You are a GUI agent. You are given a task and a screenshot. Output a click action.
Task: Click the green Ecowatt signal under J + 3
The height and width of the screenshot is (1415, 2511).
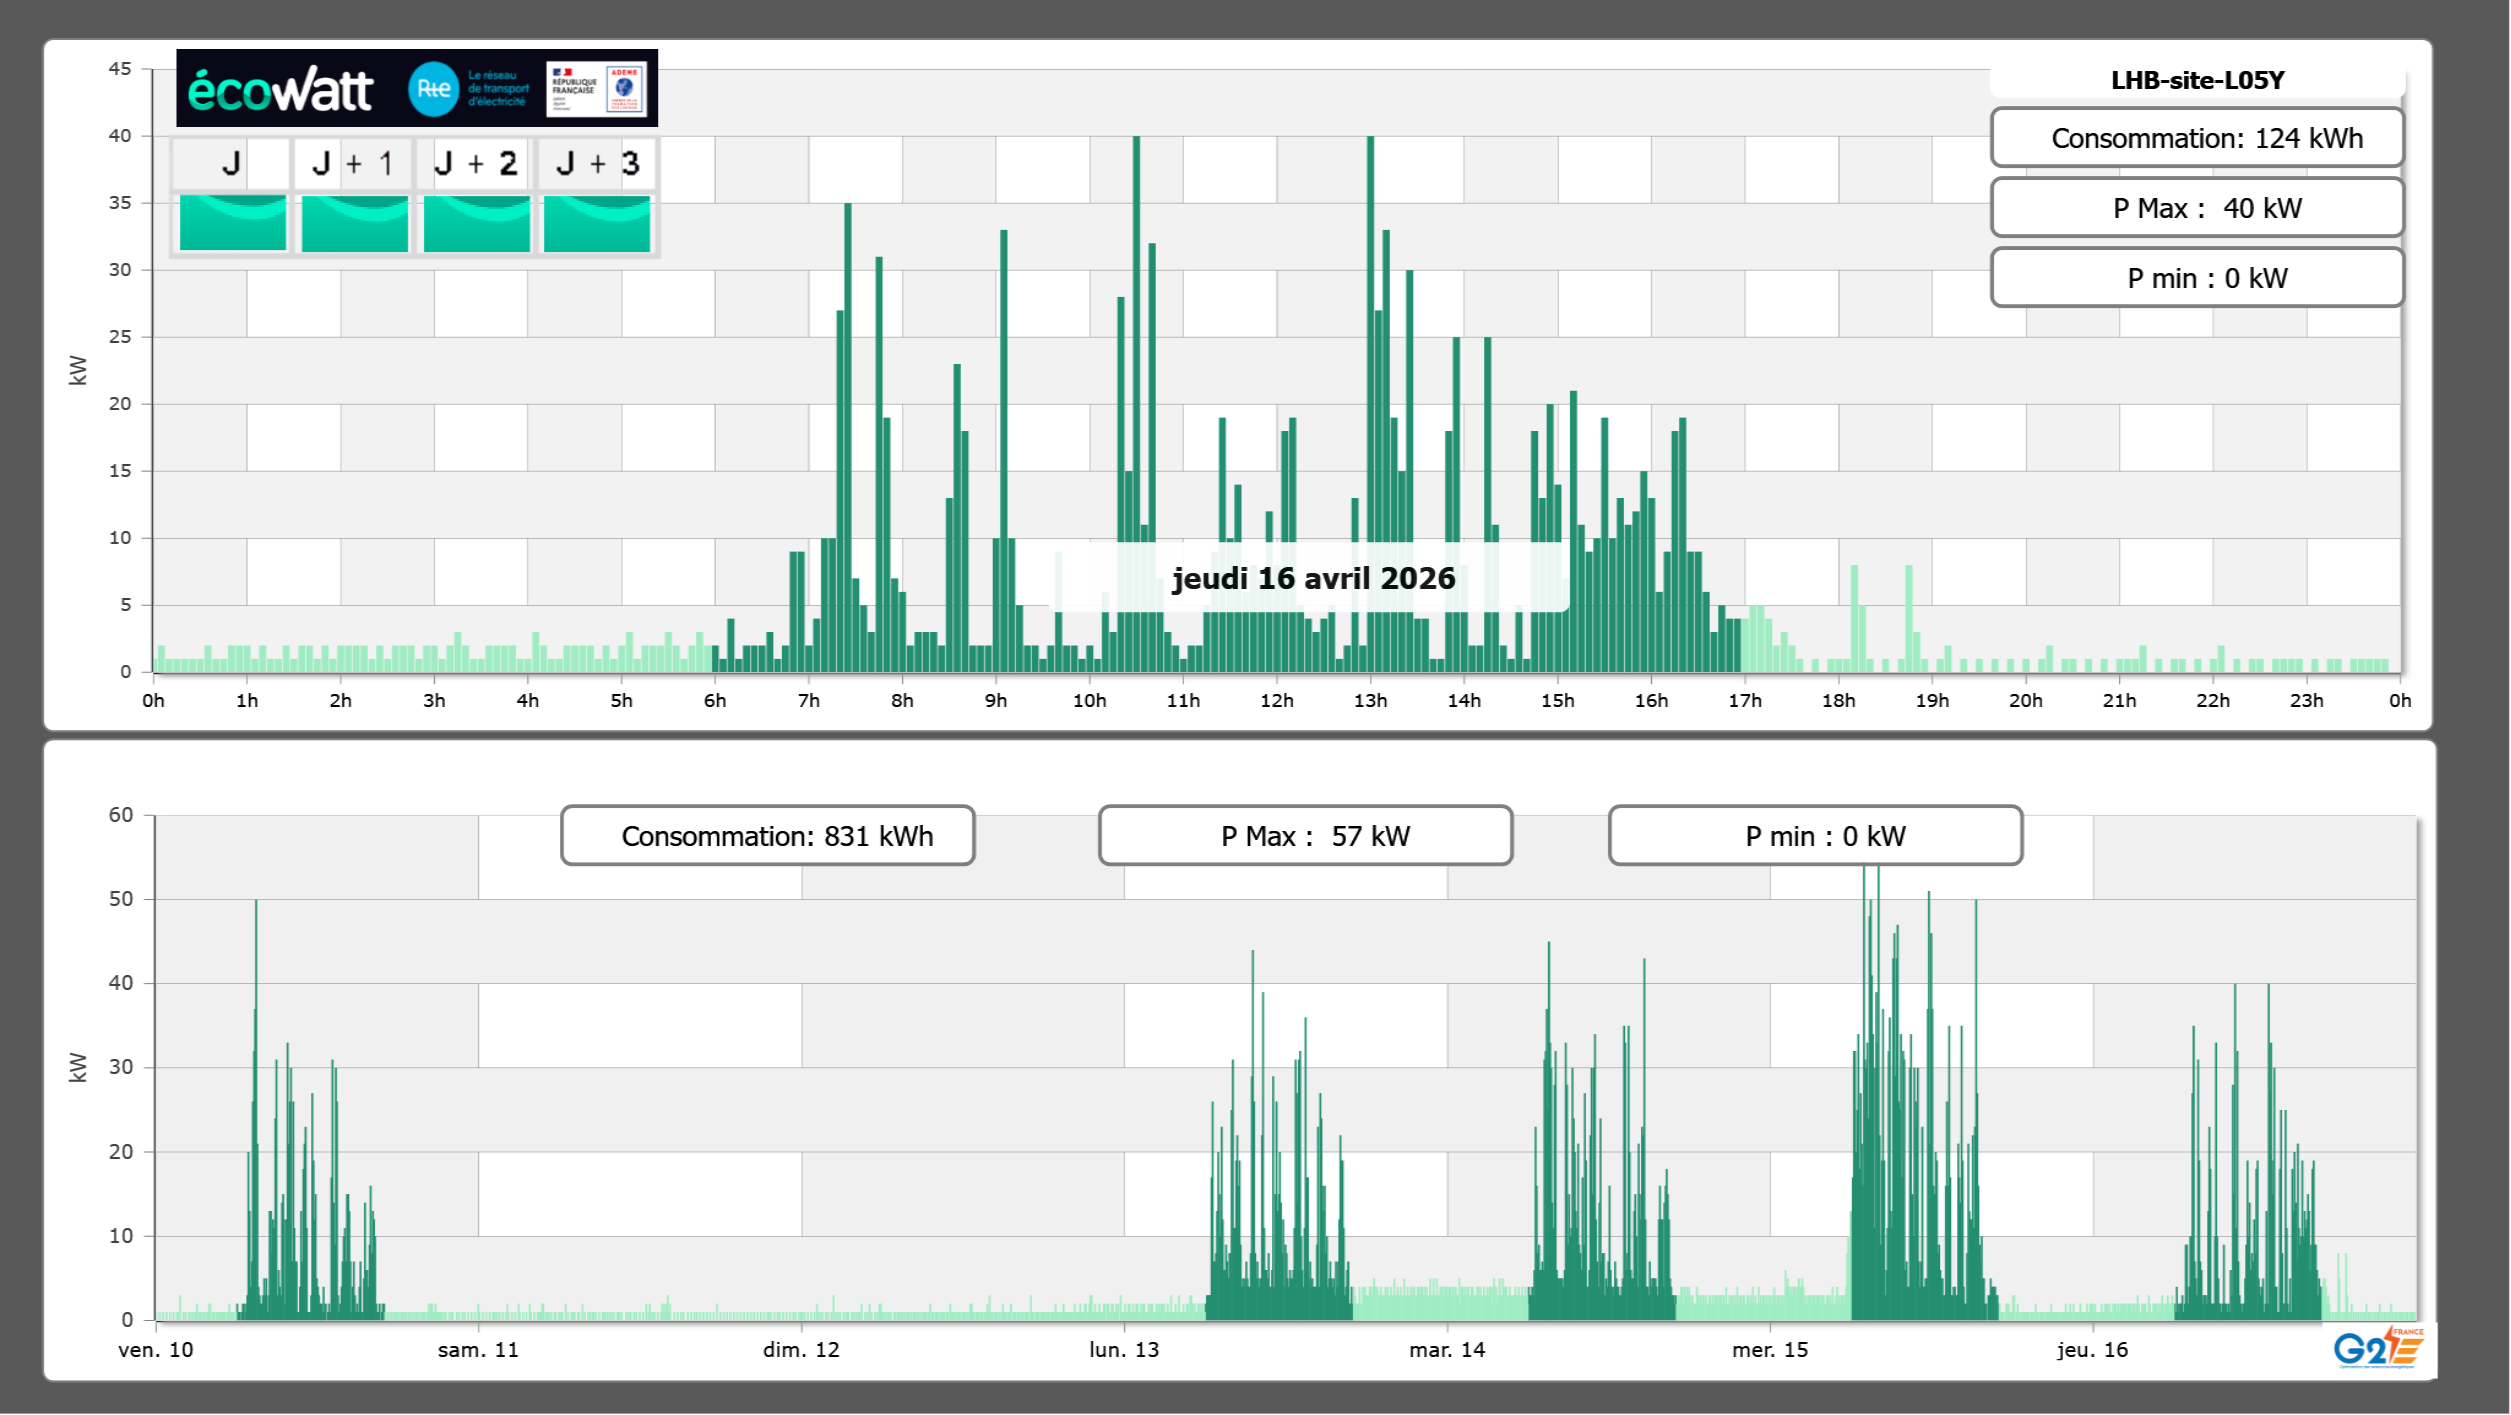click(x=597, y=223)
